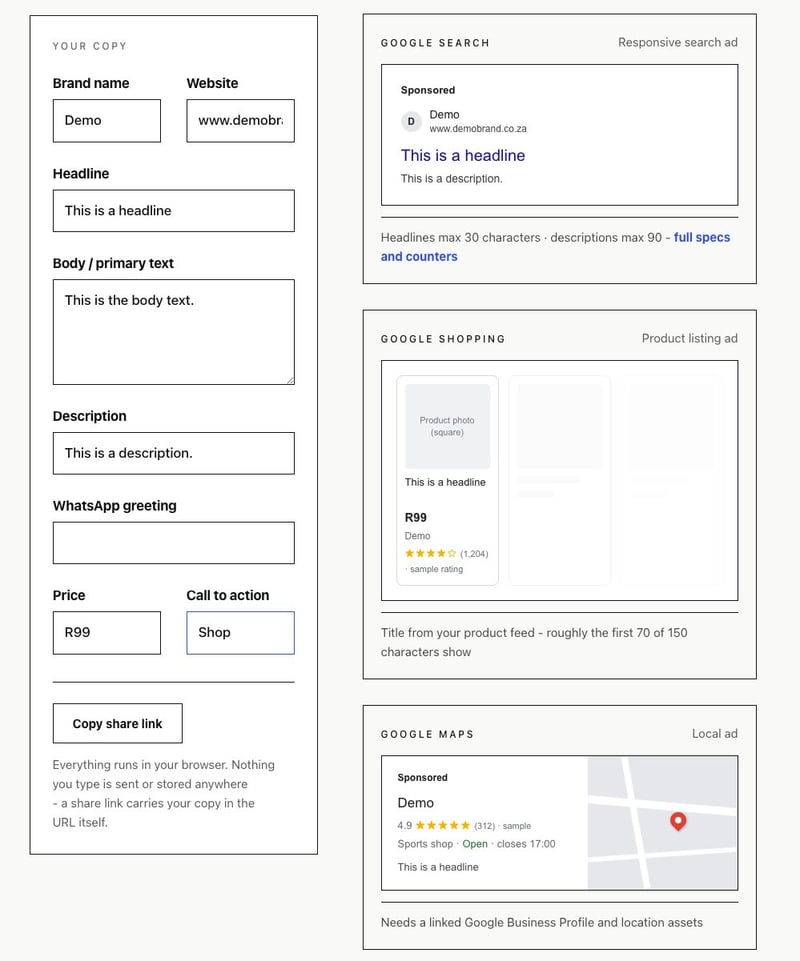Select the Description input field
Image resolution: width=800 pixels, height=961 pixels.
click(x=173, y=454)
